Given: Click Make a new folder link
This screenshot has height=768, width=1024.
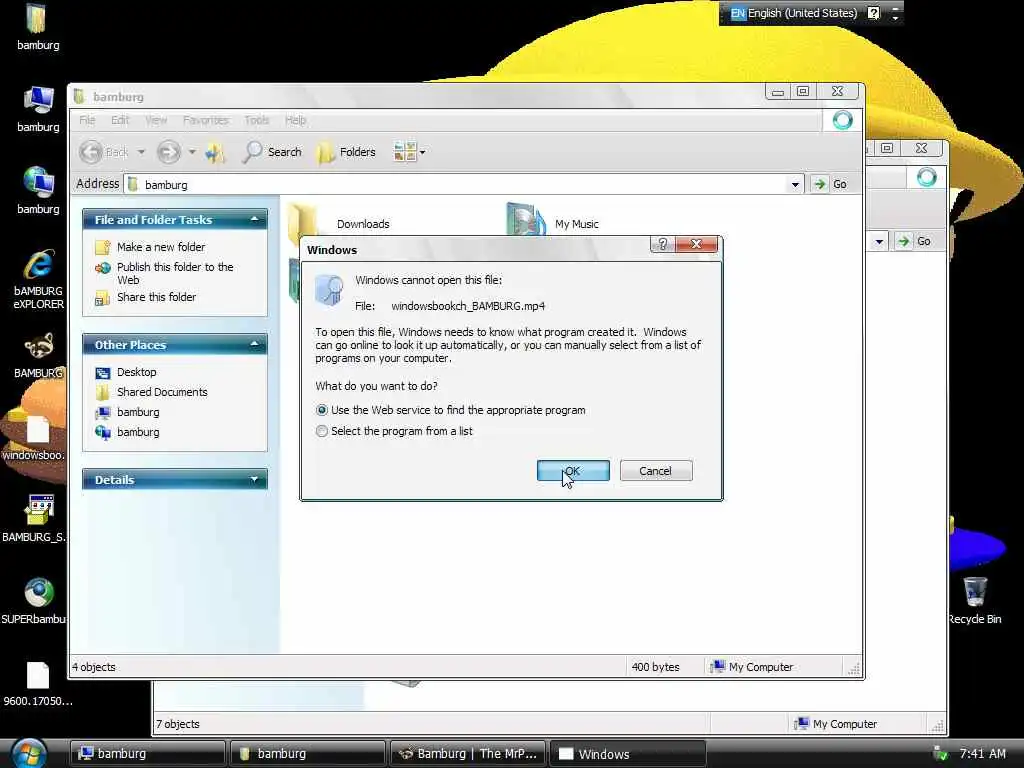Looking at the screenshot, I should 161,247.
